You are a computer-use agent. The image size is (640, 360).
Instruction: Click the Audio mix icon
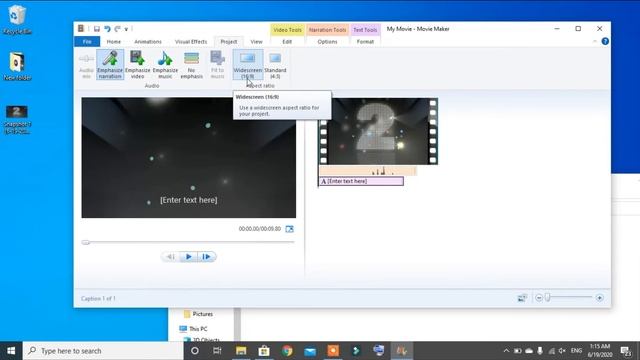tap(86, 64)
